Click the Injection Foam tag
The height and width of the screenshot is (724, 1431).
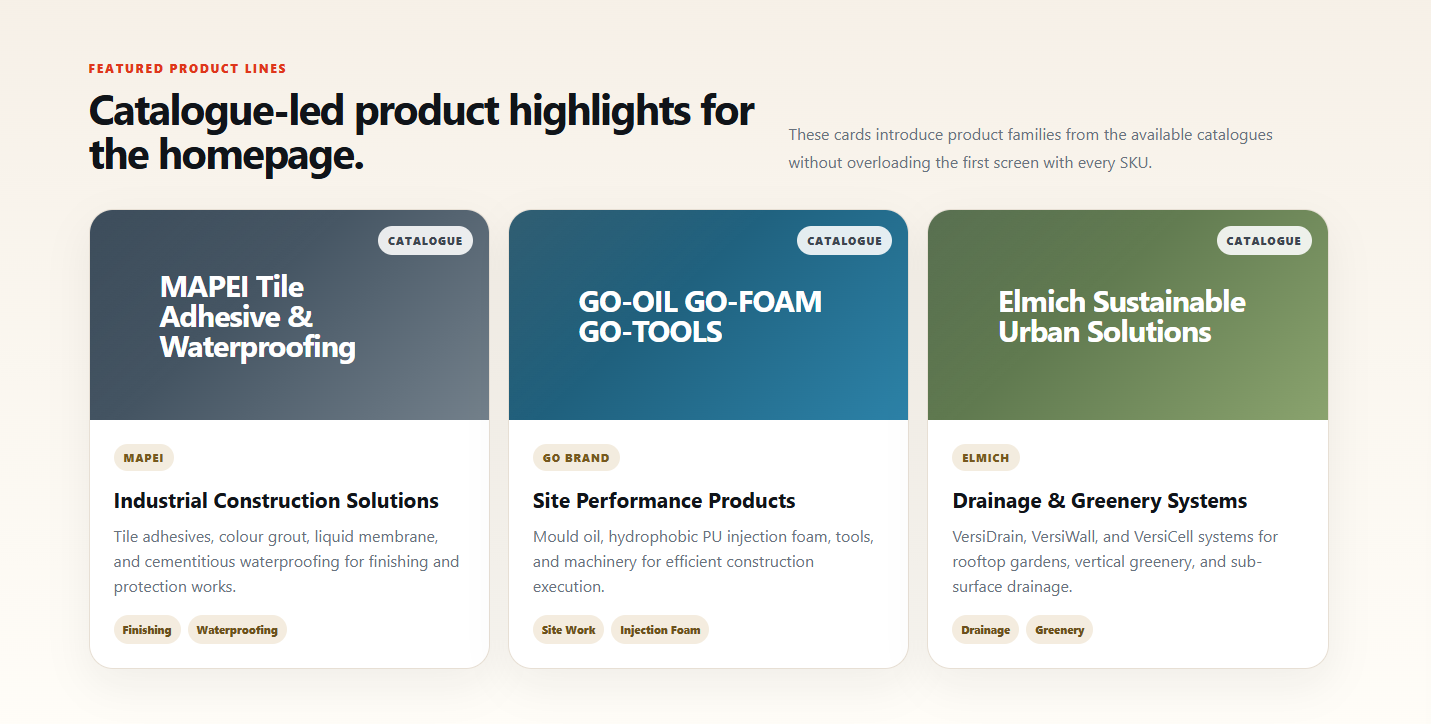(660, 630)
